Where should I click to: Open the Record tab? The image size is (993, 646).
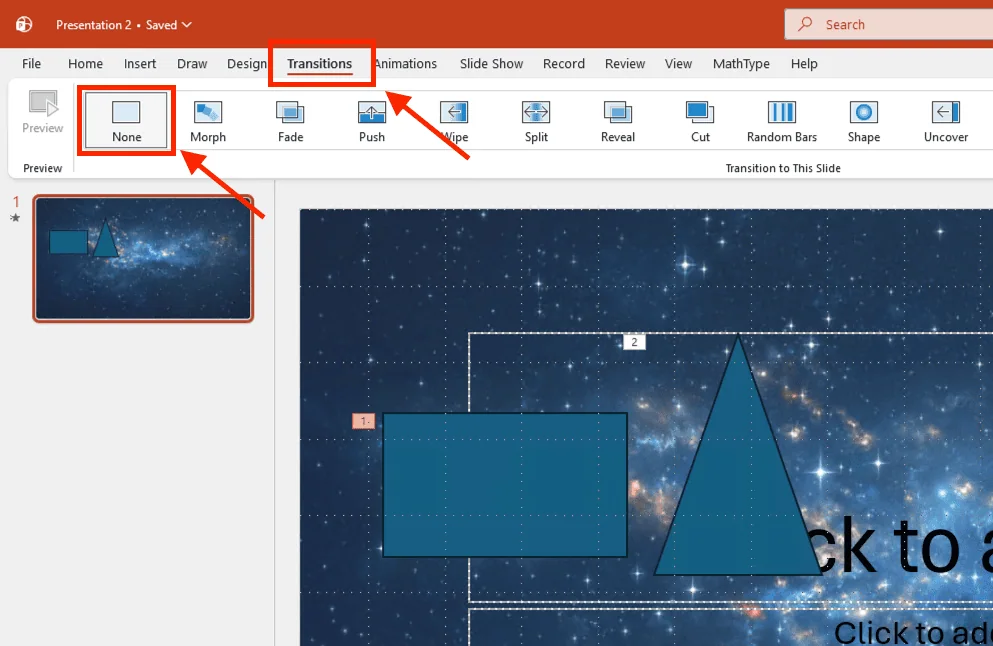coord(564,63)
